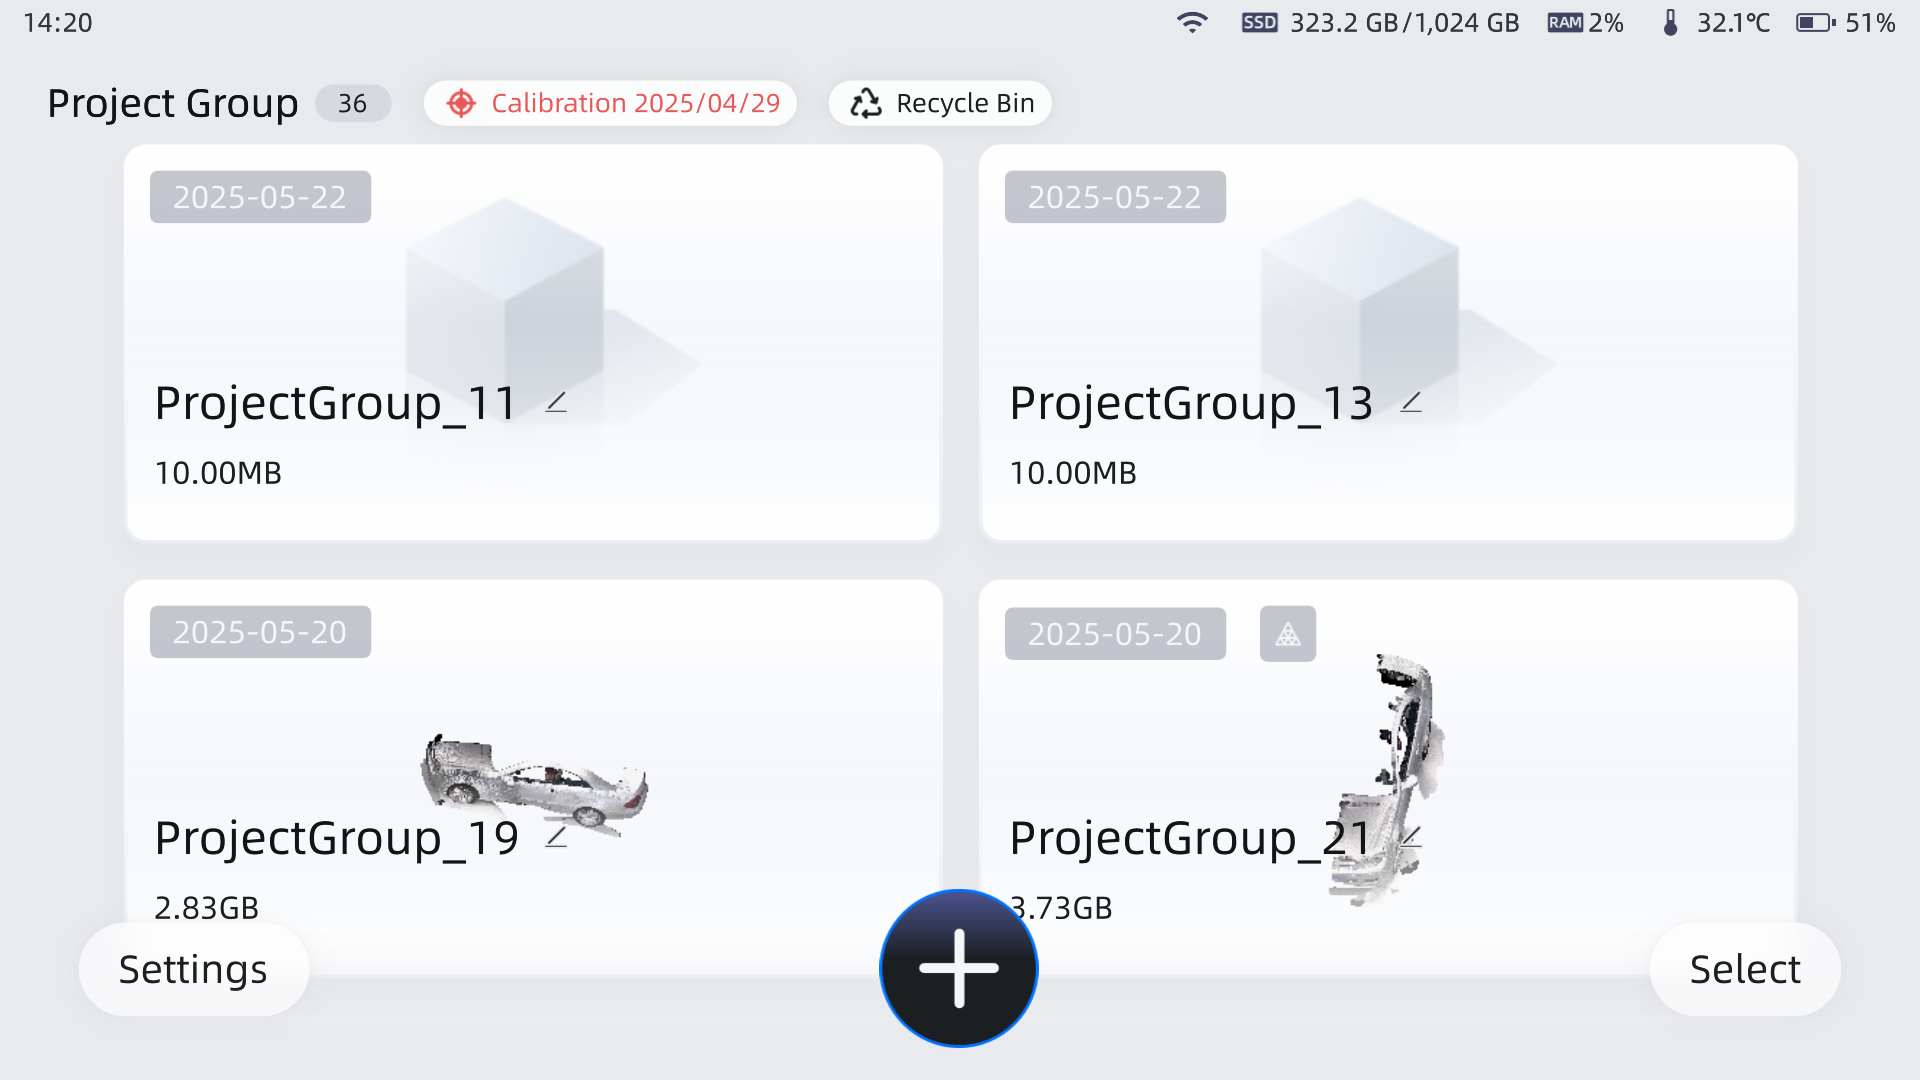Click the edit pencil next to ProjectGroup_21
1920x1080 pixels.
pos(1411,838)
